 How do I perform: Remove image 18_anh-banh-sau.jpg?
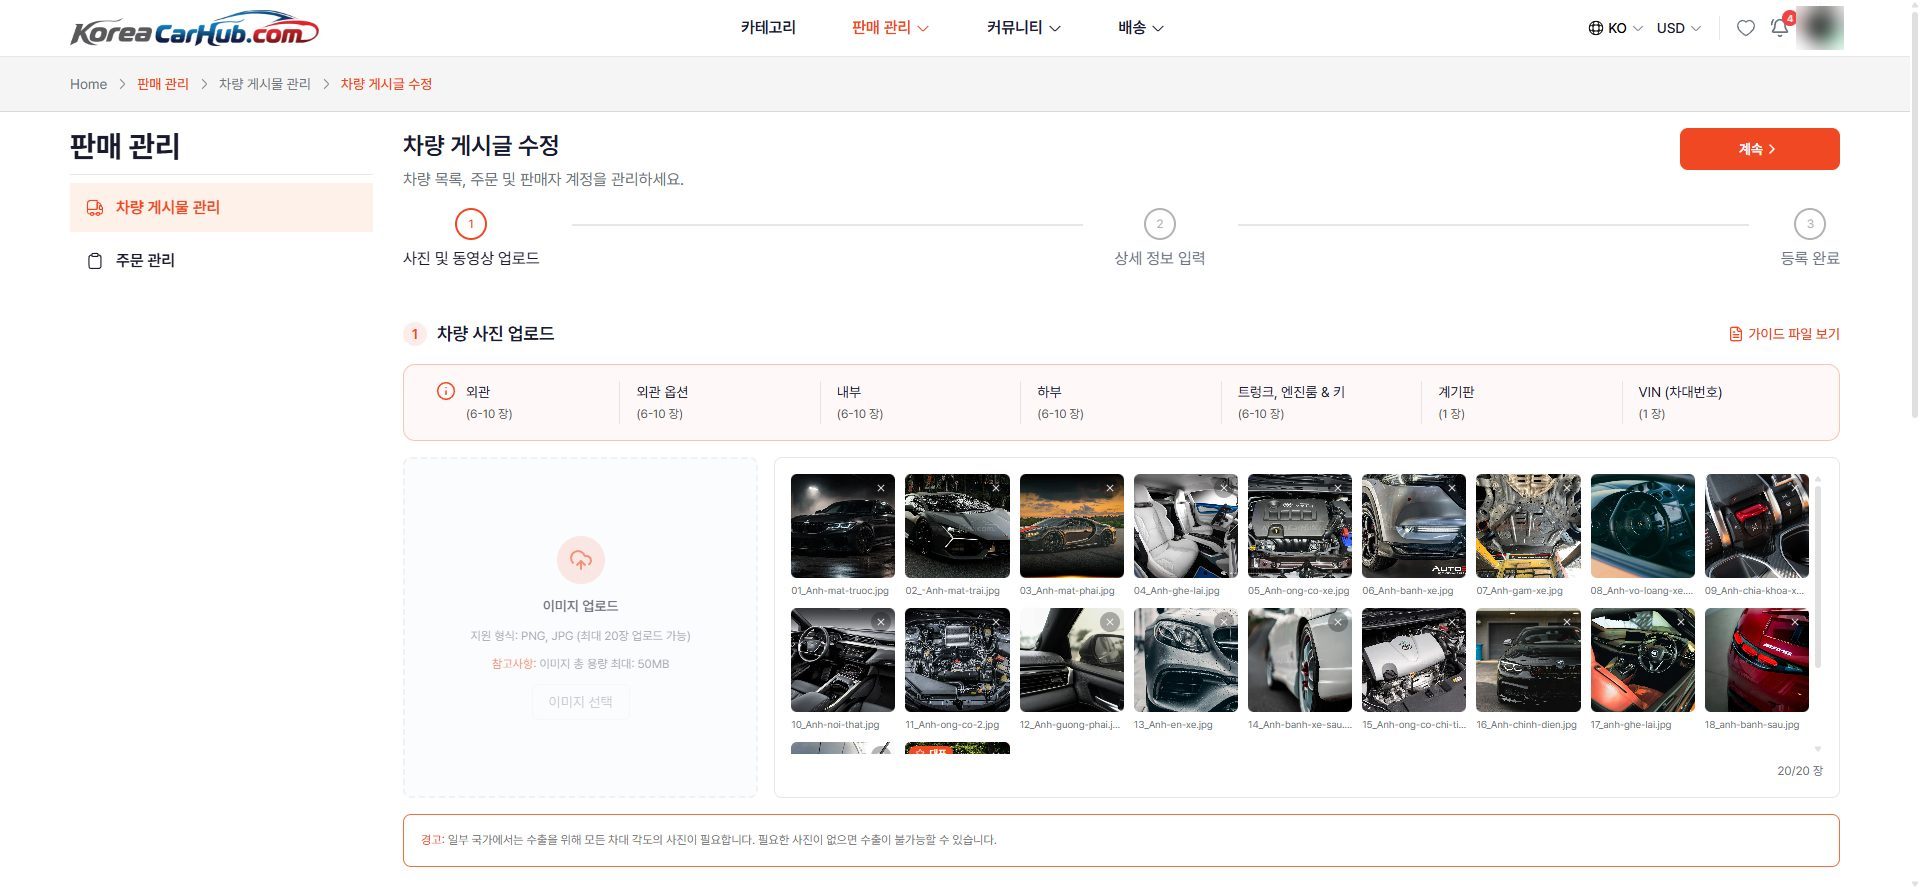(x=1795, y=622)
